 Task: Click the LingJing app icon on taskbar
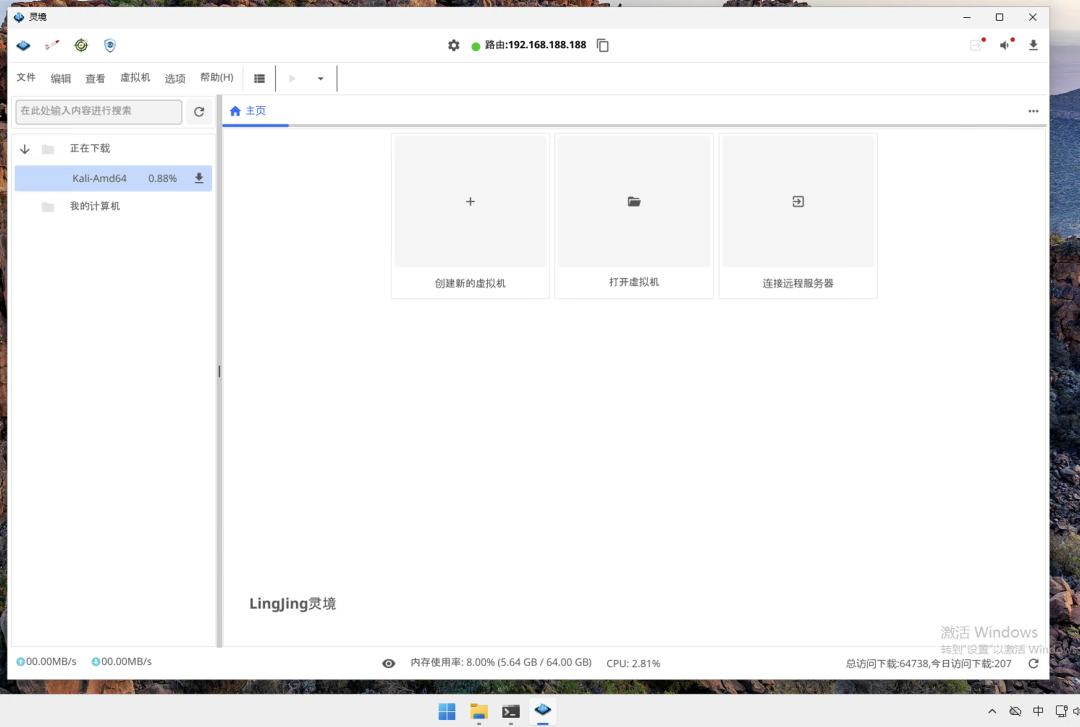543,710
